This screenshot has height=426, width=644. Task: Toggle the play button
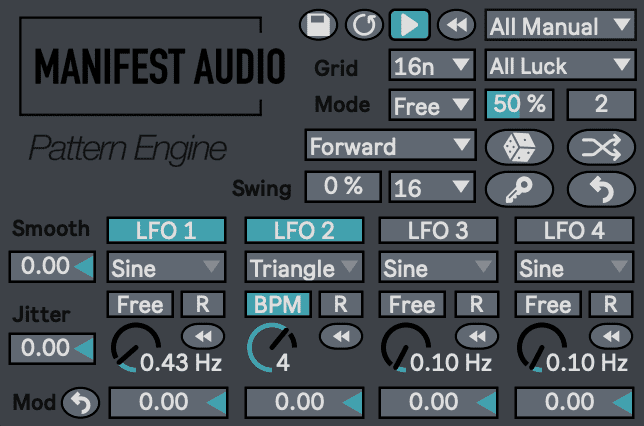409,25
